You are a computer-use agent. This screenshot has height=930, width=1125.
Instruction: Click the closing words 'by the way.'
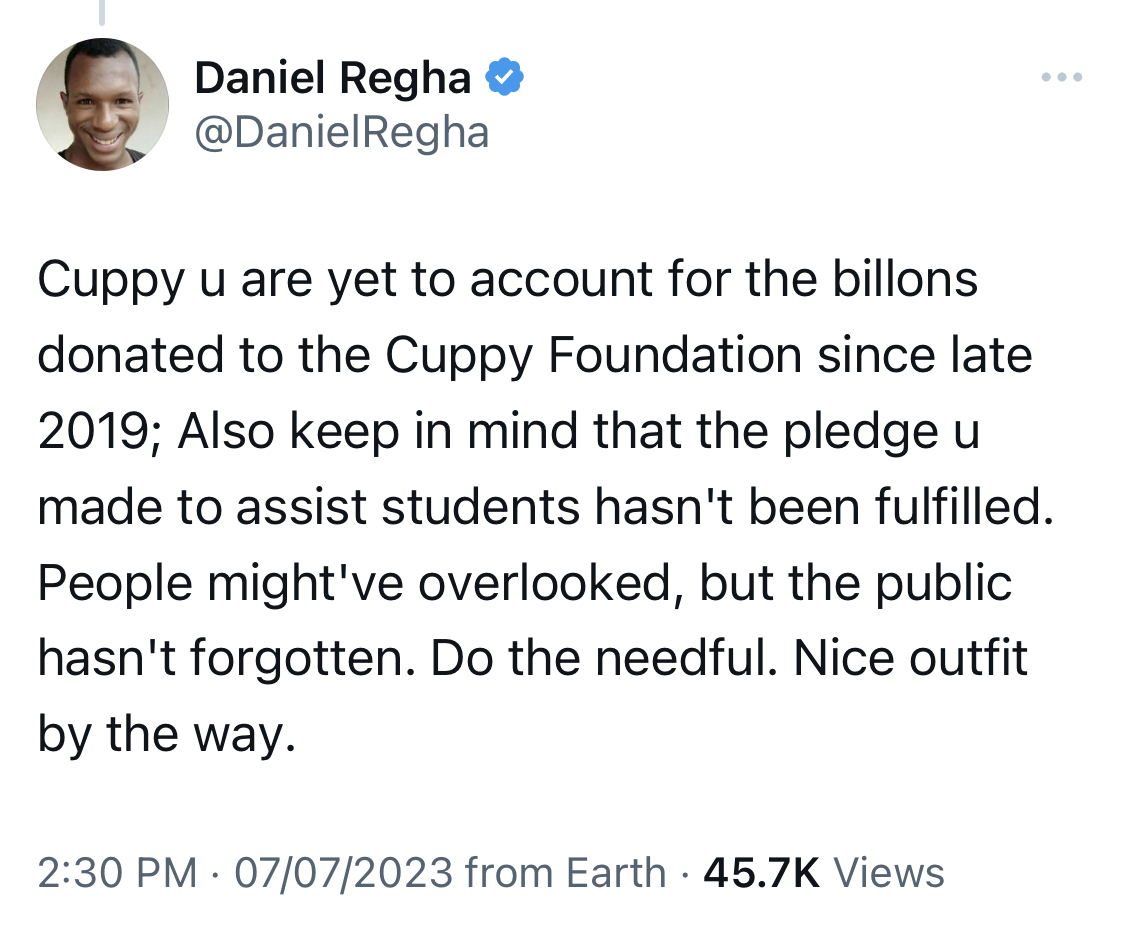(x=166, y=735)
